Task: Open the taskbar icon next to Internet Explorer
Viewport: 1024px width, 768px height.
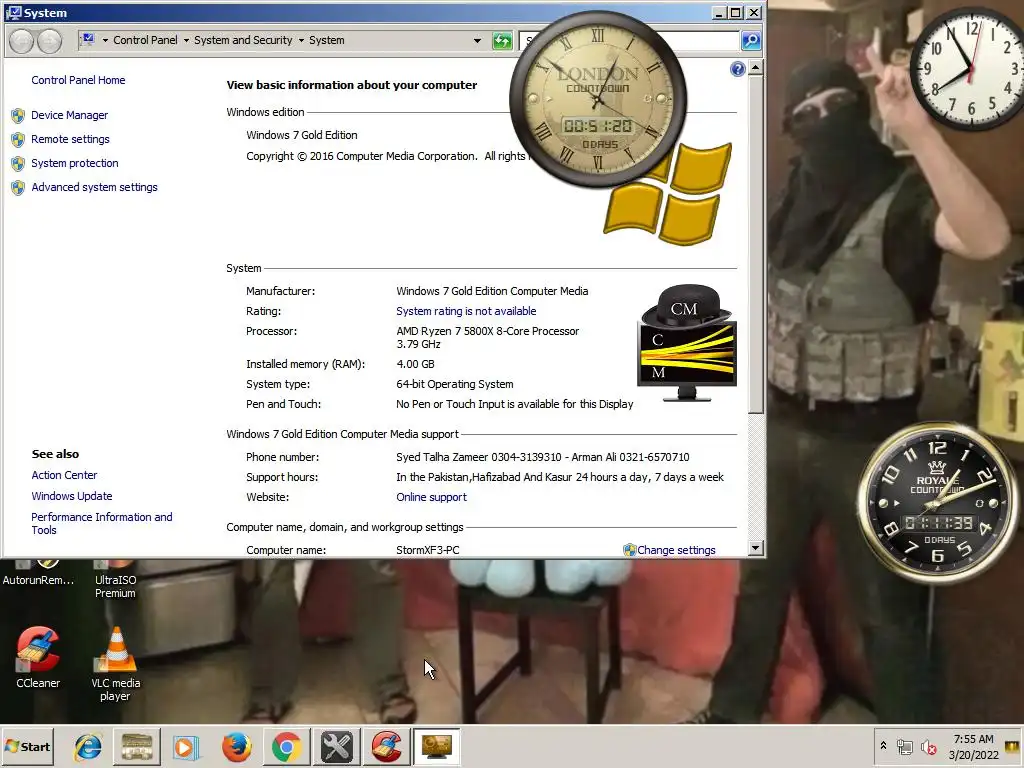Action: [136, 746]
